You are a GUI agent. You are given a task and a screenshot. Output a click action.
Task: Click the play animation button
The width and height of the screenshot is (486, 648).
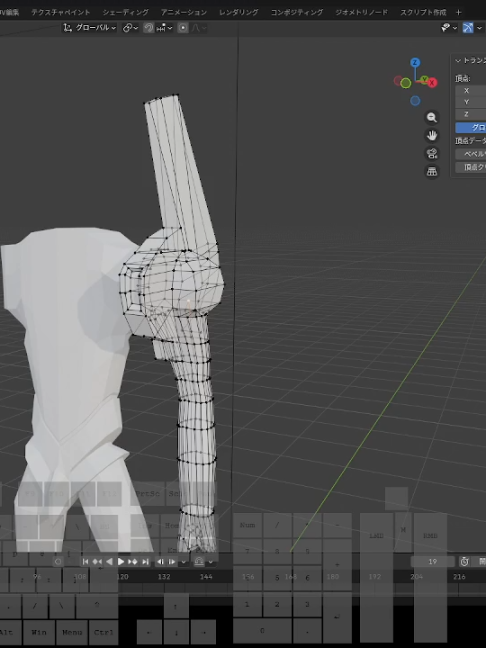coord(121,562)
